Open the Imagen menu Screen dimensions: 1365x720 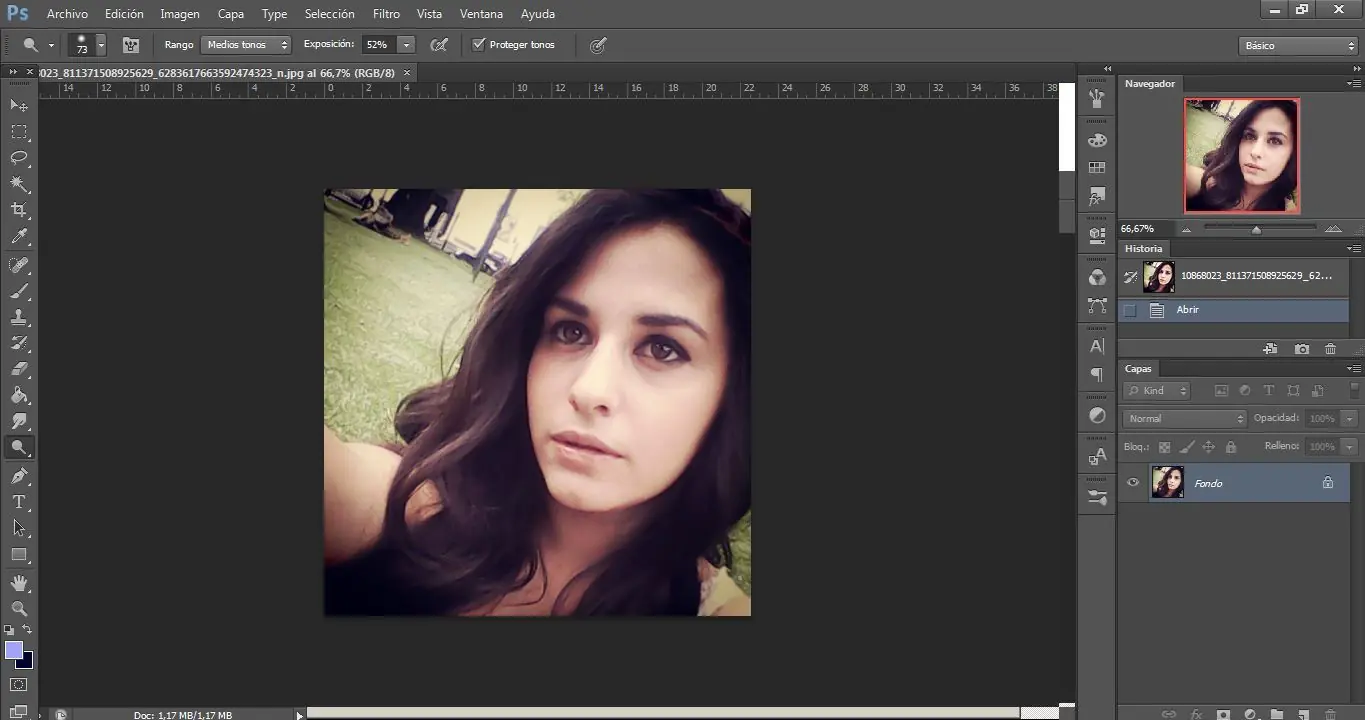tap(180, 14)
